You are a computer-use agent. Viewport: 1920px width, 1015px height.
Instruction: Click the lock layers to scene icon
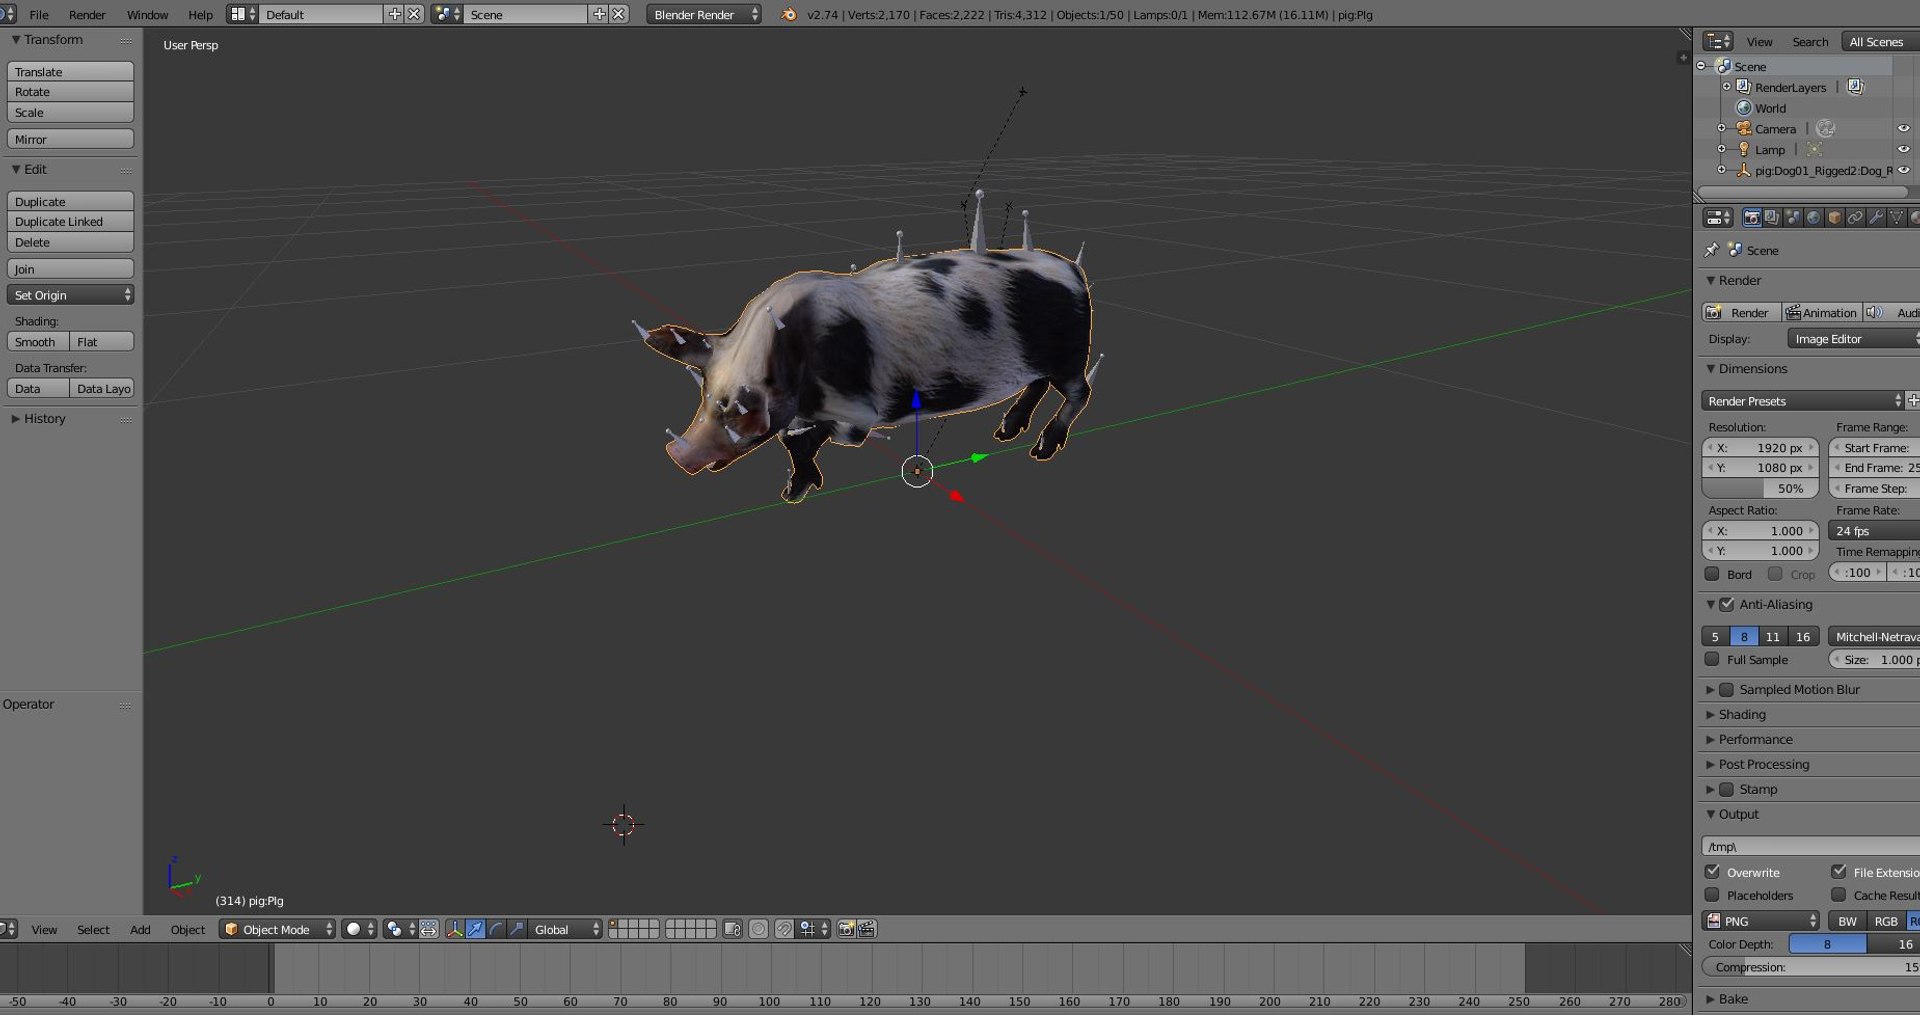point(732,929)
